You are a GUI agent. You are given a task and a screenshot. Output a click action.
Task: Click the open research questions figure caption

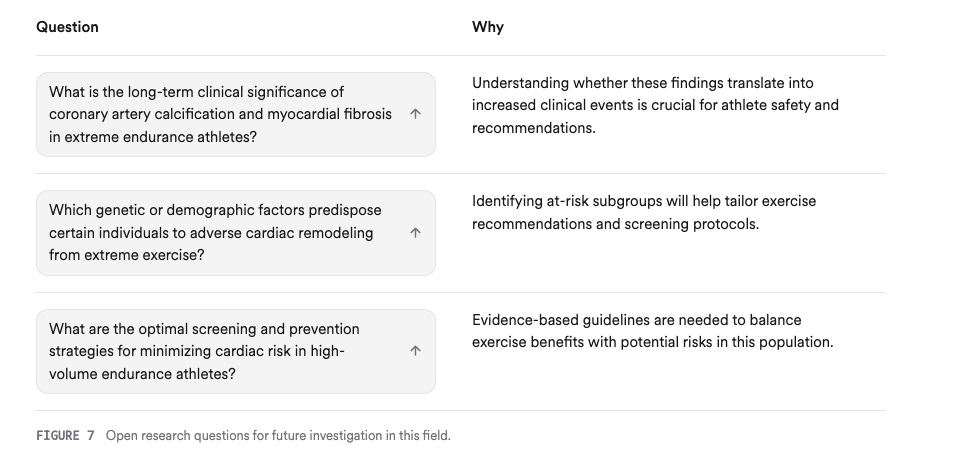point(278,436)
